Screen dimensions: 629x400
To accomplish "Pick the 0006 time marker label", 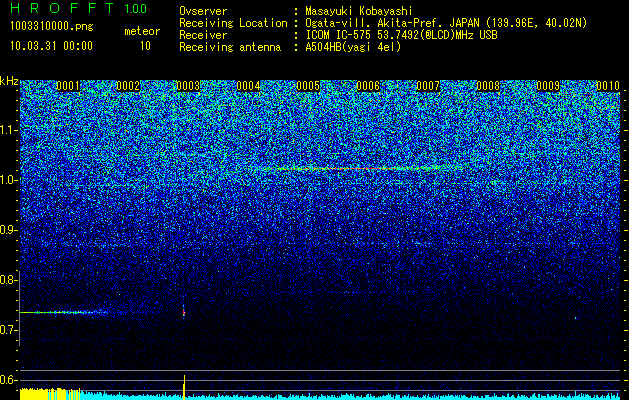I will pyautogui.click(x=368, y=86).
